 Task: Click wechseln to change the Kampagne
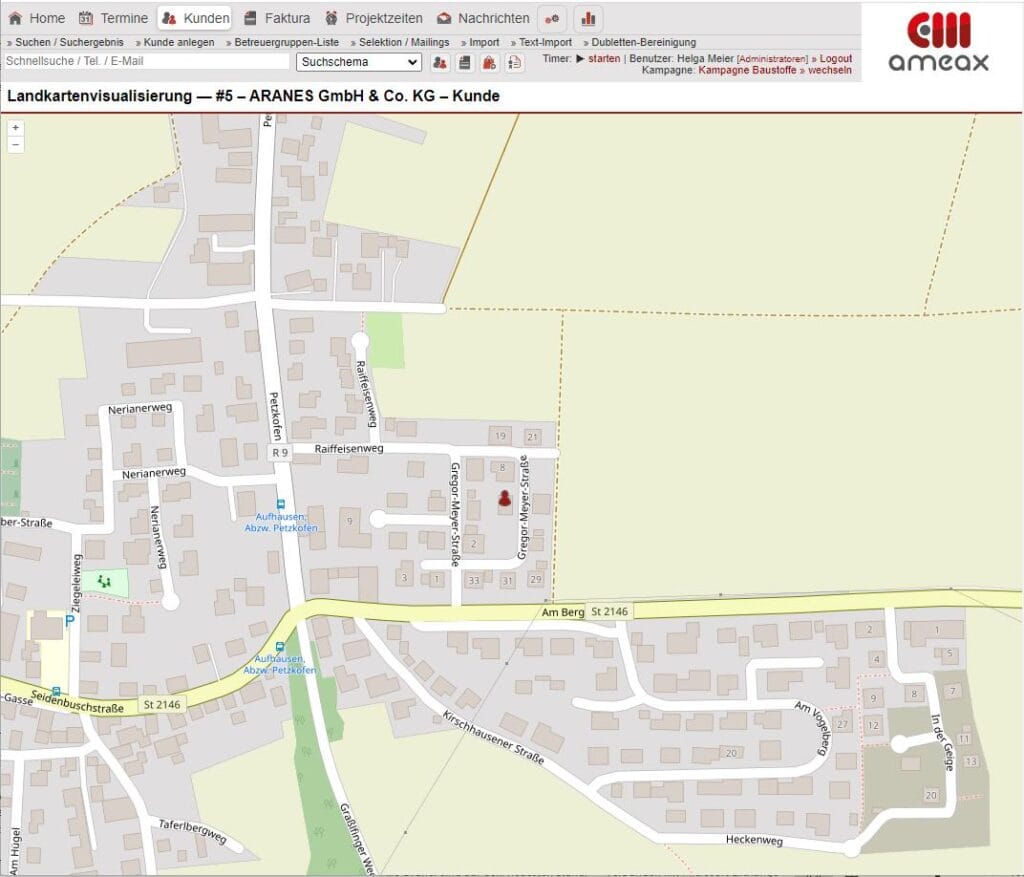(828, 70)
